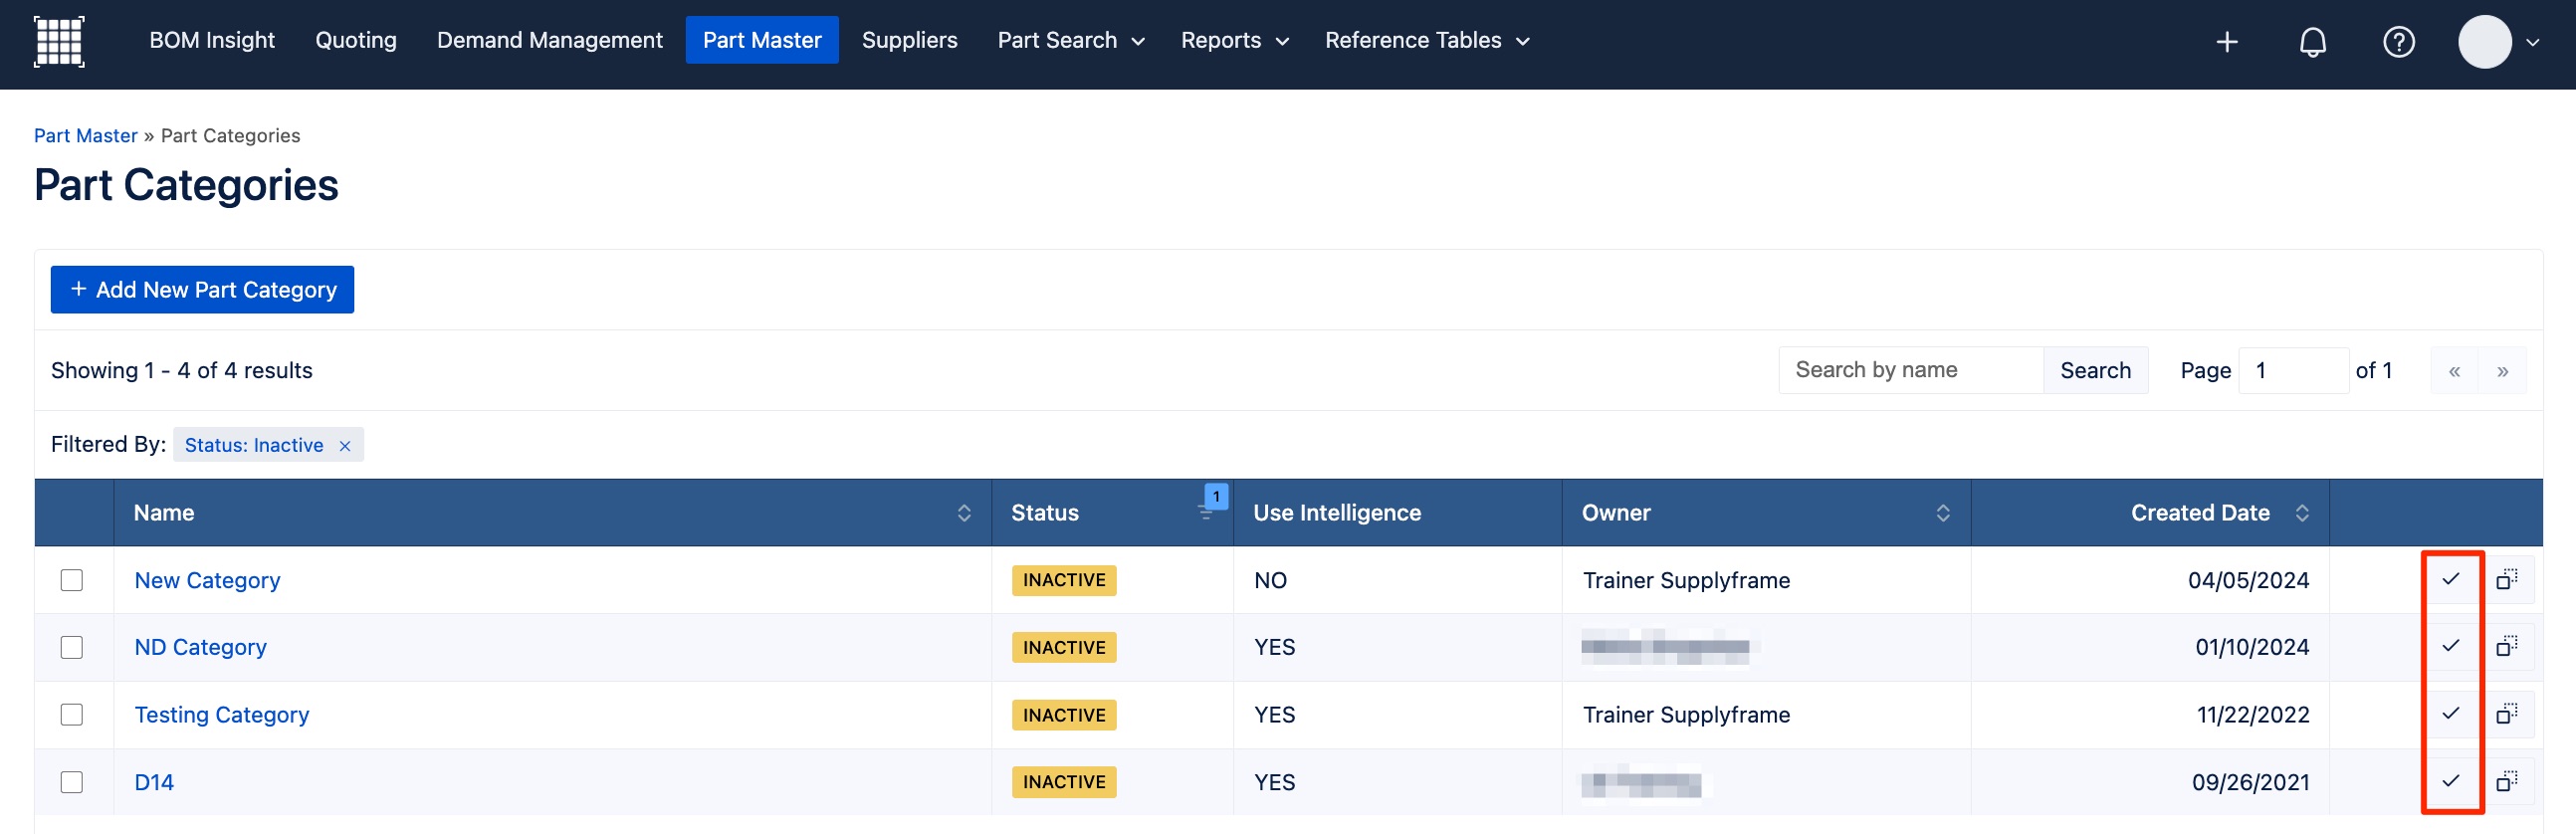Click the user avatar circle
The width and height of the screenshot is (2576, 834).
(x=2484, y=42)
